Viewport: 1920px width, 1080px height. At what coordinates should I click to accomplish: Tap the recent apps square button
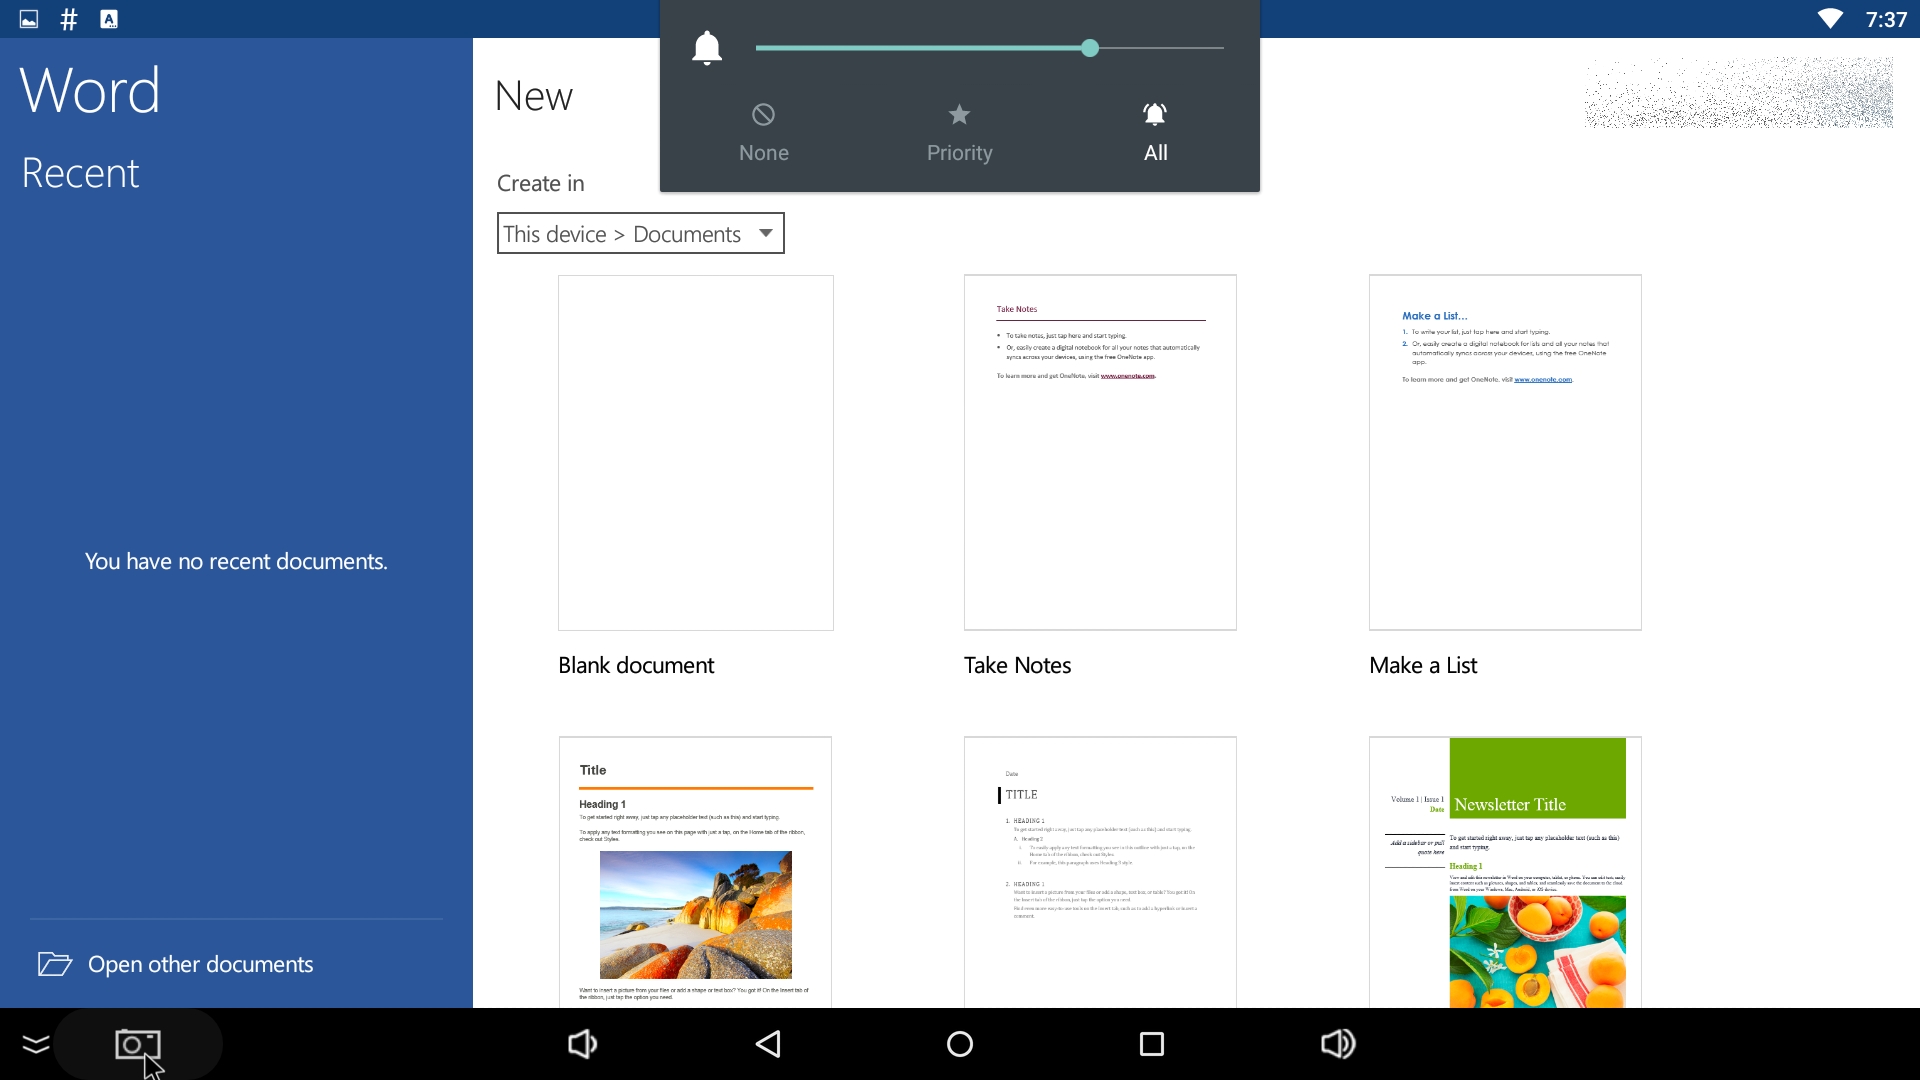(1152, 1044)
